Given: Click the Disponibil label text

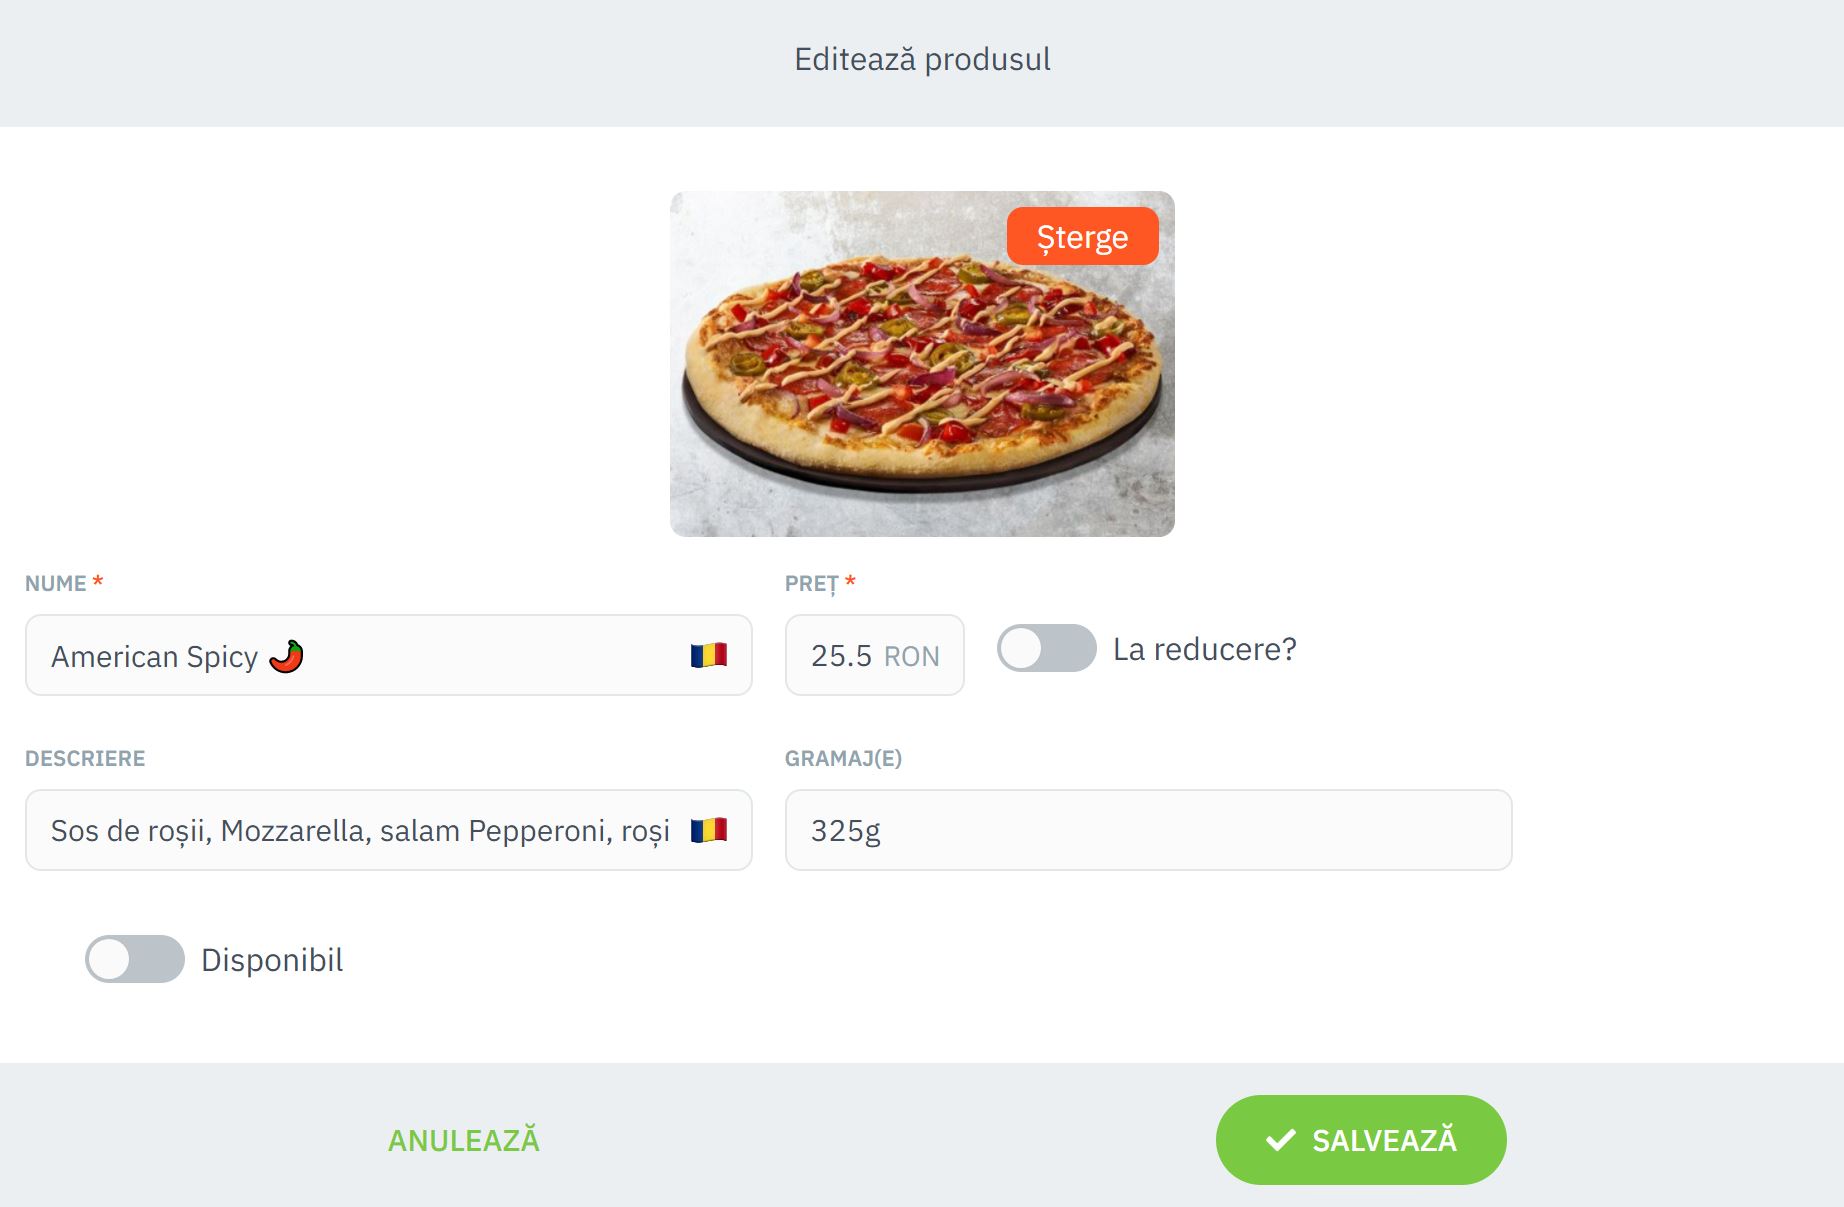Looking at the screenshot, I should coord(272,960).
